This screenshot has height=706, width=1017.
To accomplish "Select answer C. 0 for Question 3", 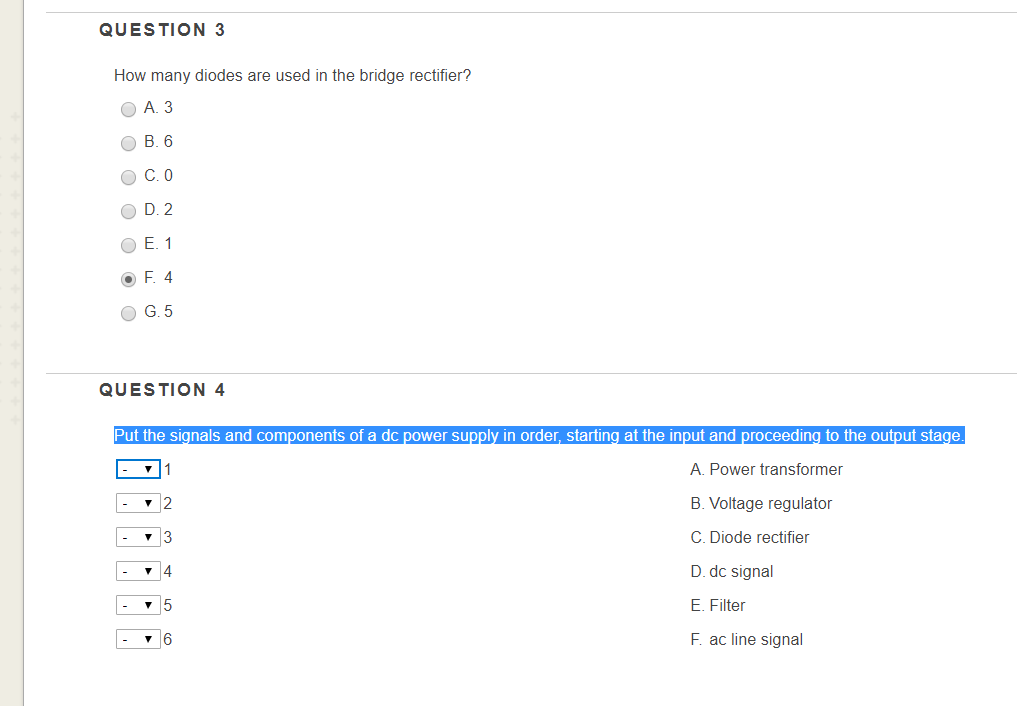I will (128, 177).
